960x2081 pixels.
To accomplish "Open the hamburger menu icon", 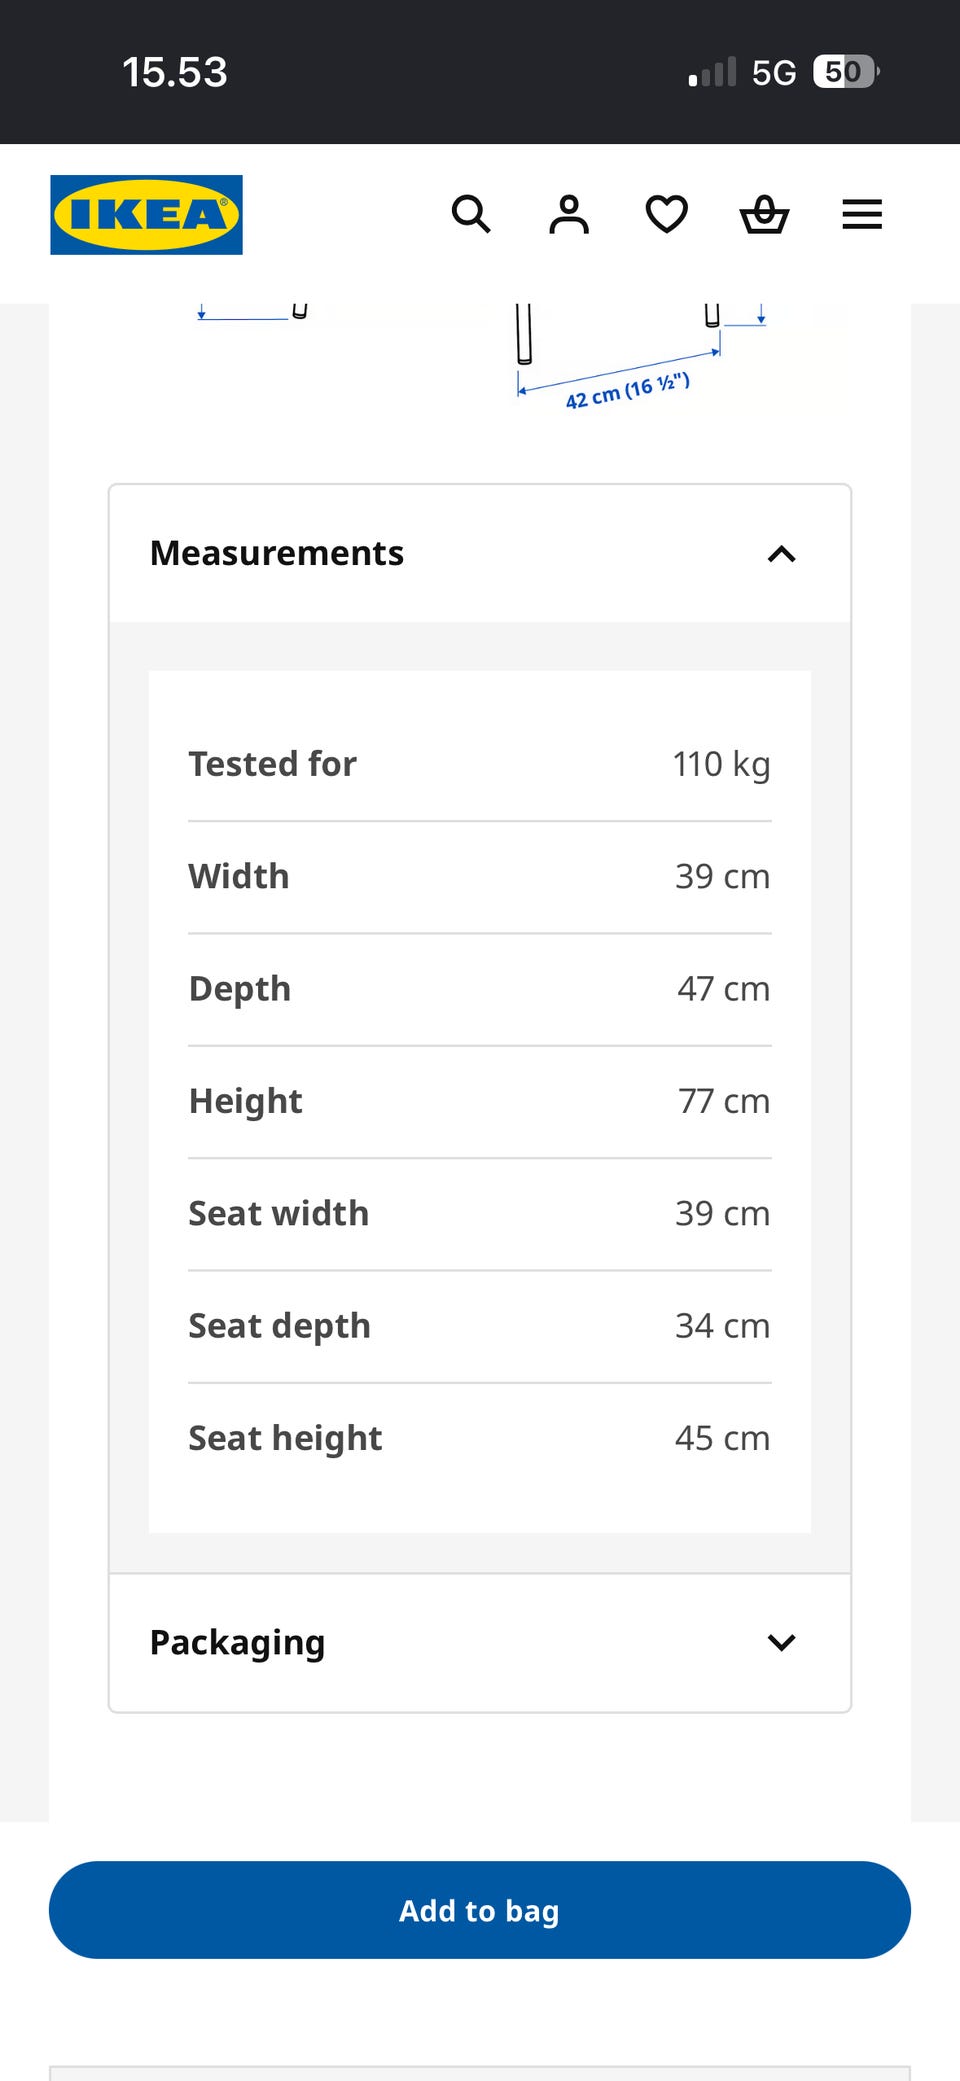I will coord(862,214).
